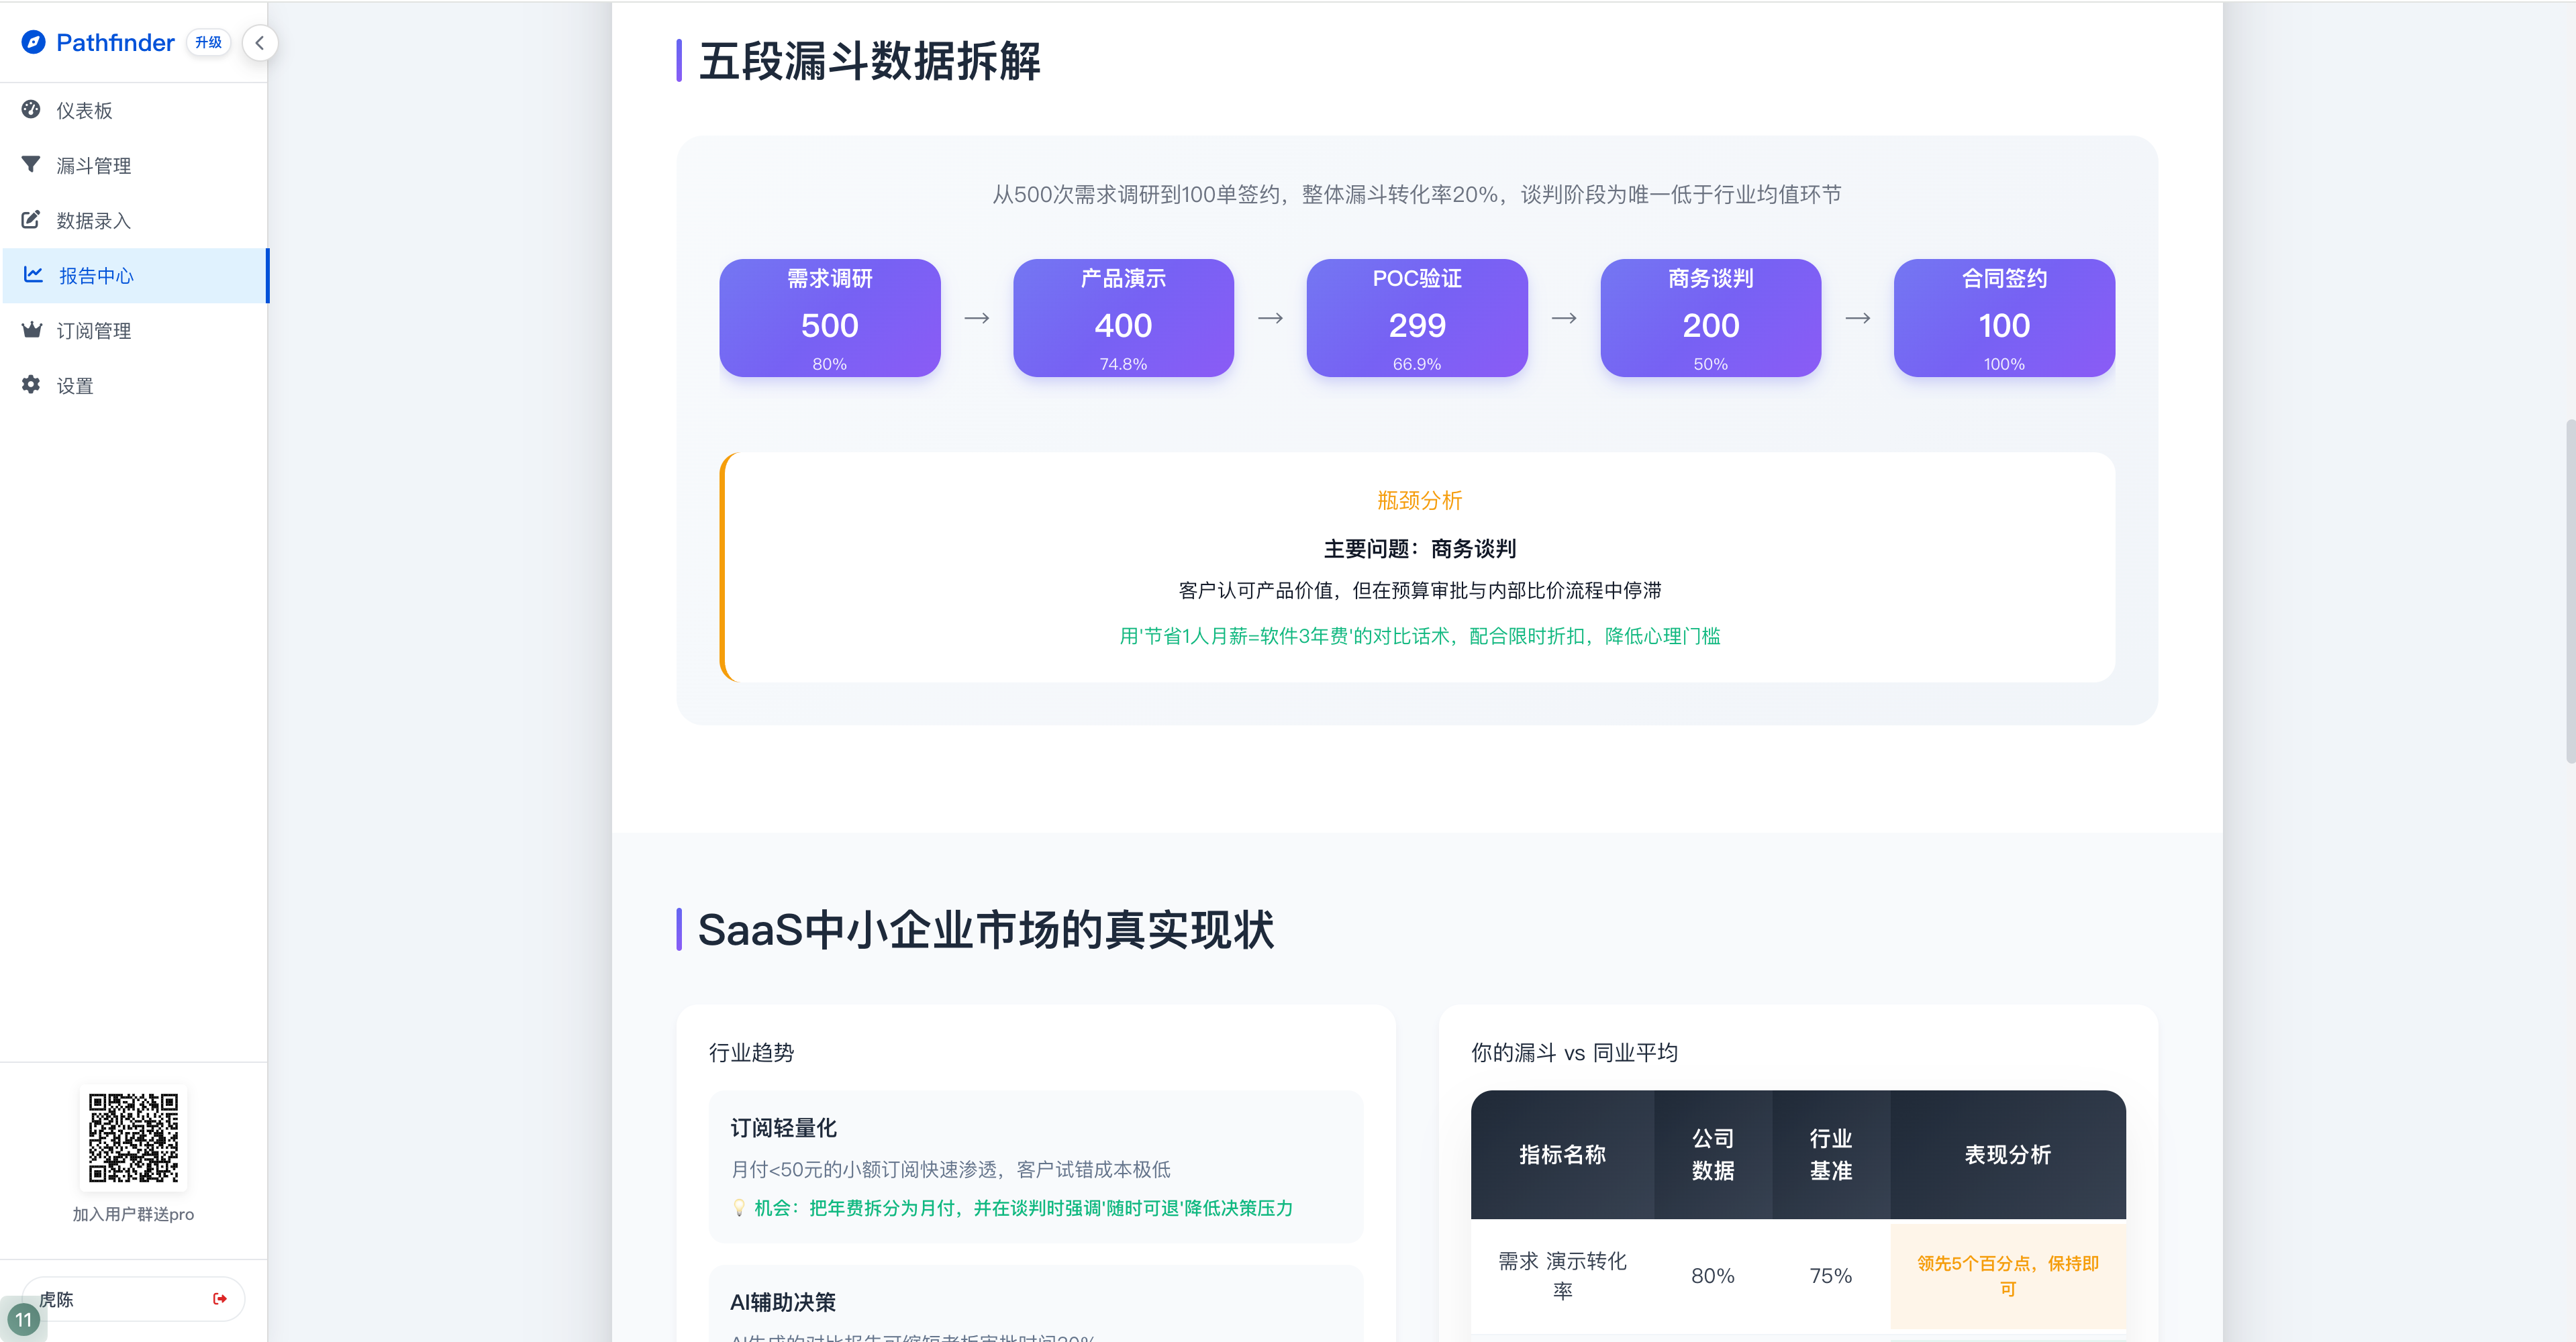This screenshot has width=2576, height=1342.
Task: Open 设置 via the gear icon
Action: pyautogui.click(x=31, y=385)
